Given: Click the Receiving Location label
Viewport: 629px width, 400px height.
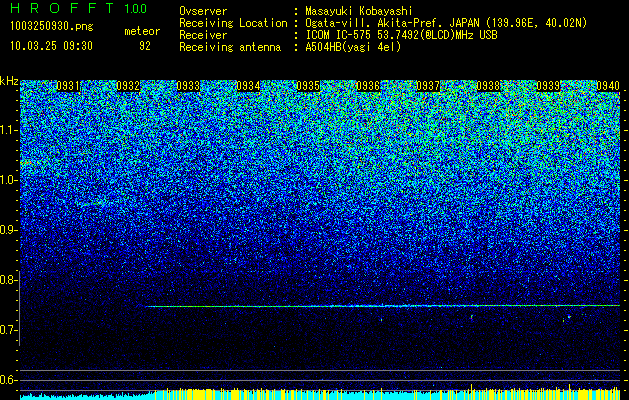Looking at the screenshot, I should (233, 23).
